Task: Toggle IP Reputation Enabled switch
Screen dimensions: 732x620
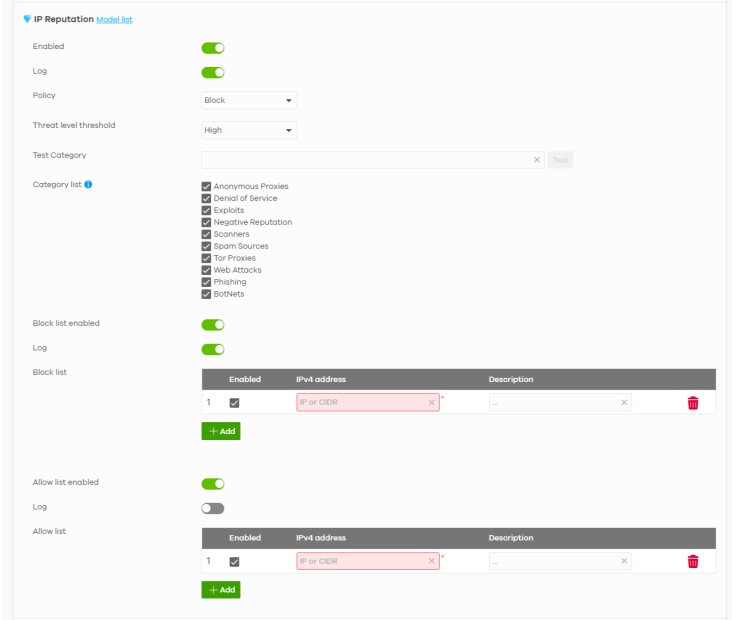Action: [x=213, y=47]
